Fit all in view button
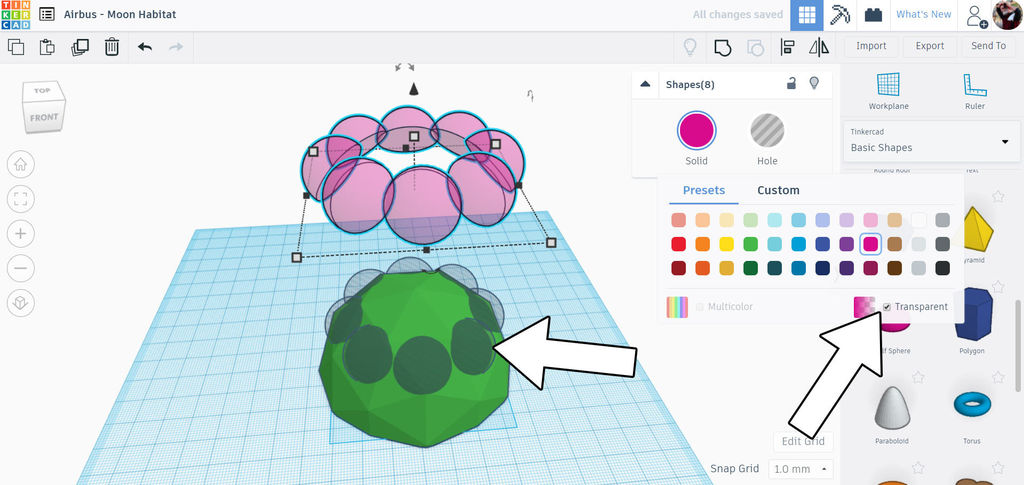The width and height of the screenshot is (1024, 485). 21,198
